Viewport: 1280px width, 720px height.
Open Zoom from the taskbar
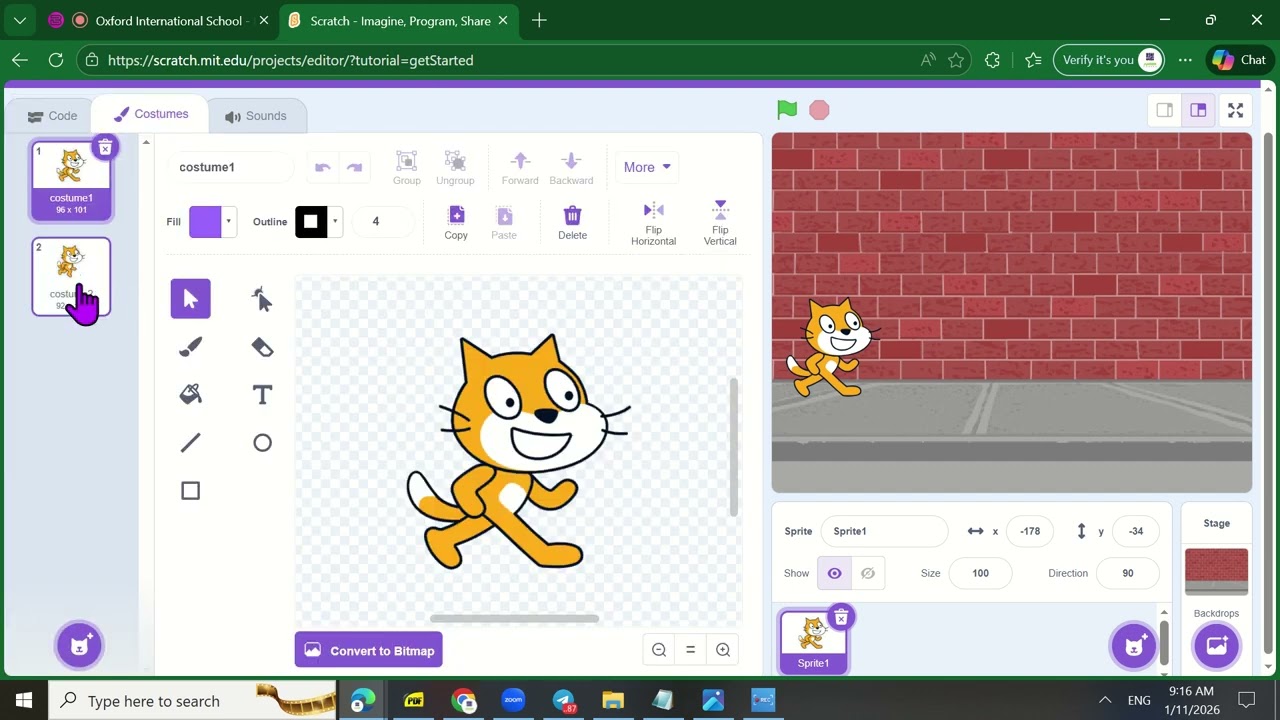pos(513,700)
